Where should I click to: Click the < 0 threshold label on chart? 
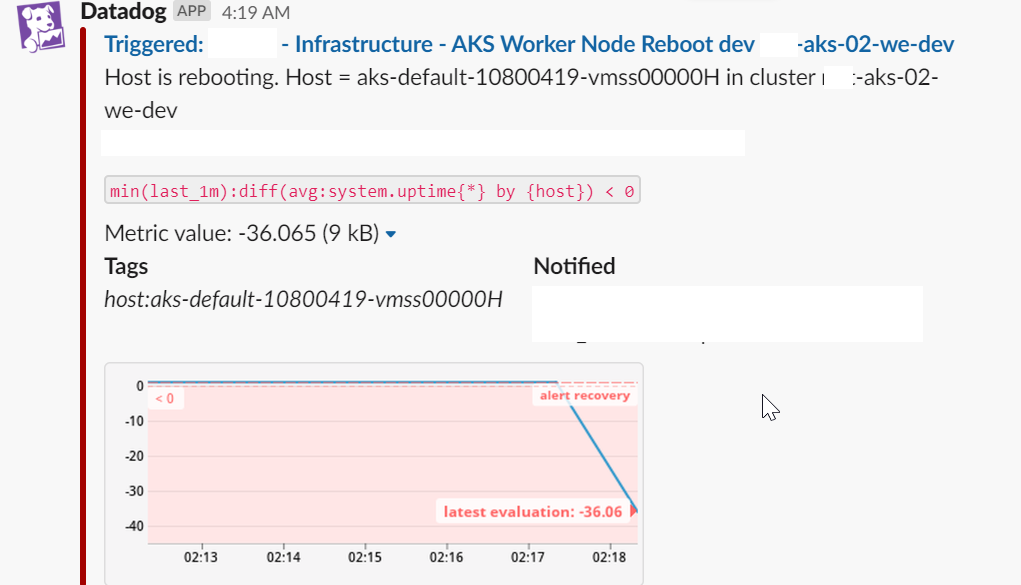point(162,398)
